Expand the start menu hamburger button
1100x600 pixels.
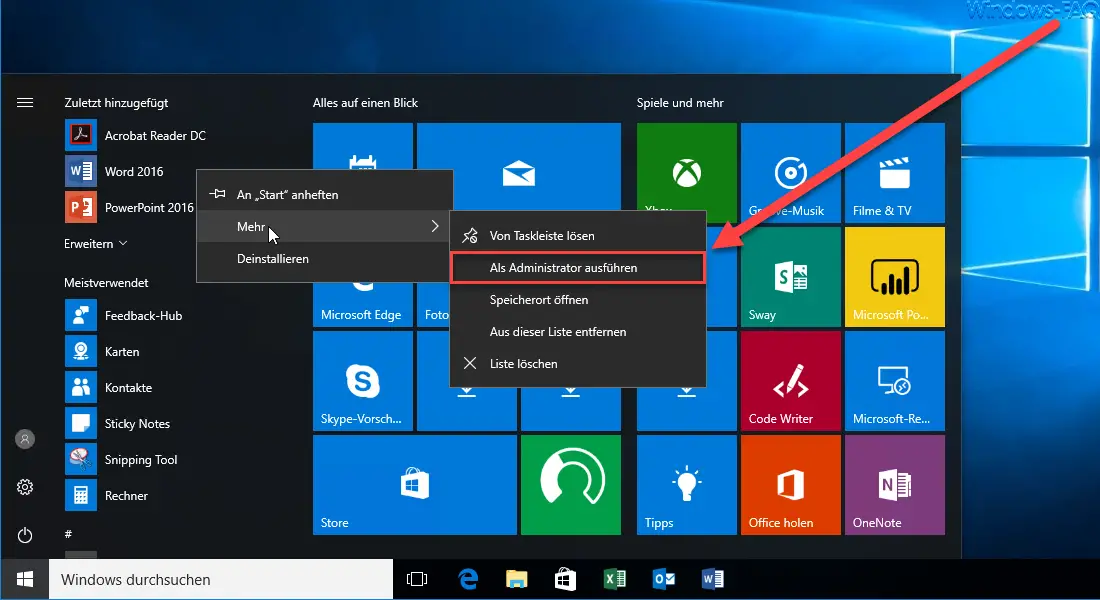pyautogui.click(x=25, y=102)
